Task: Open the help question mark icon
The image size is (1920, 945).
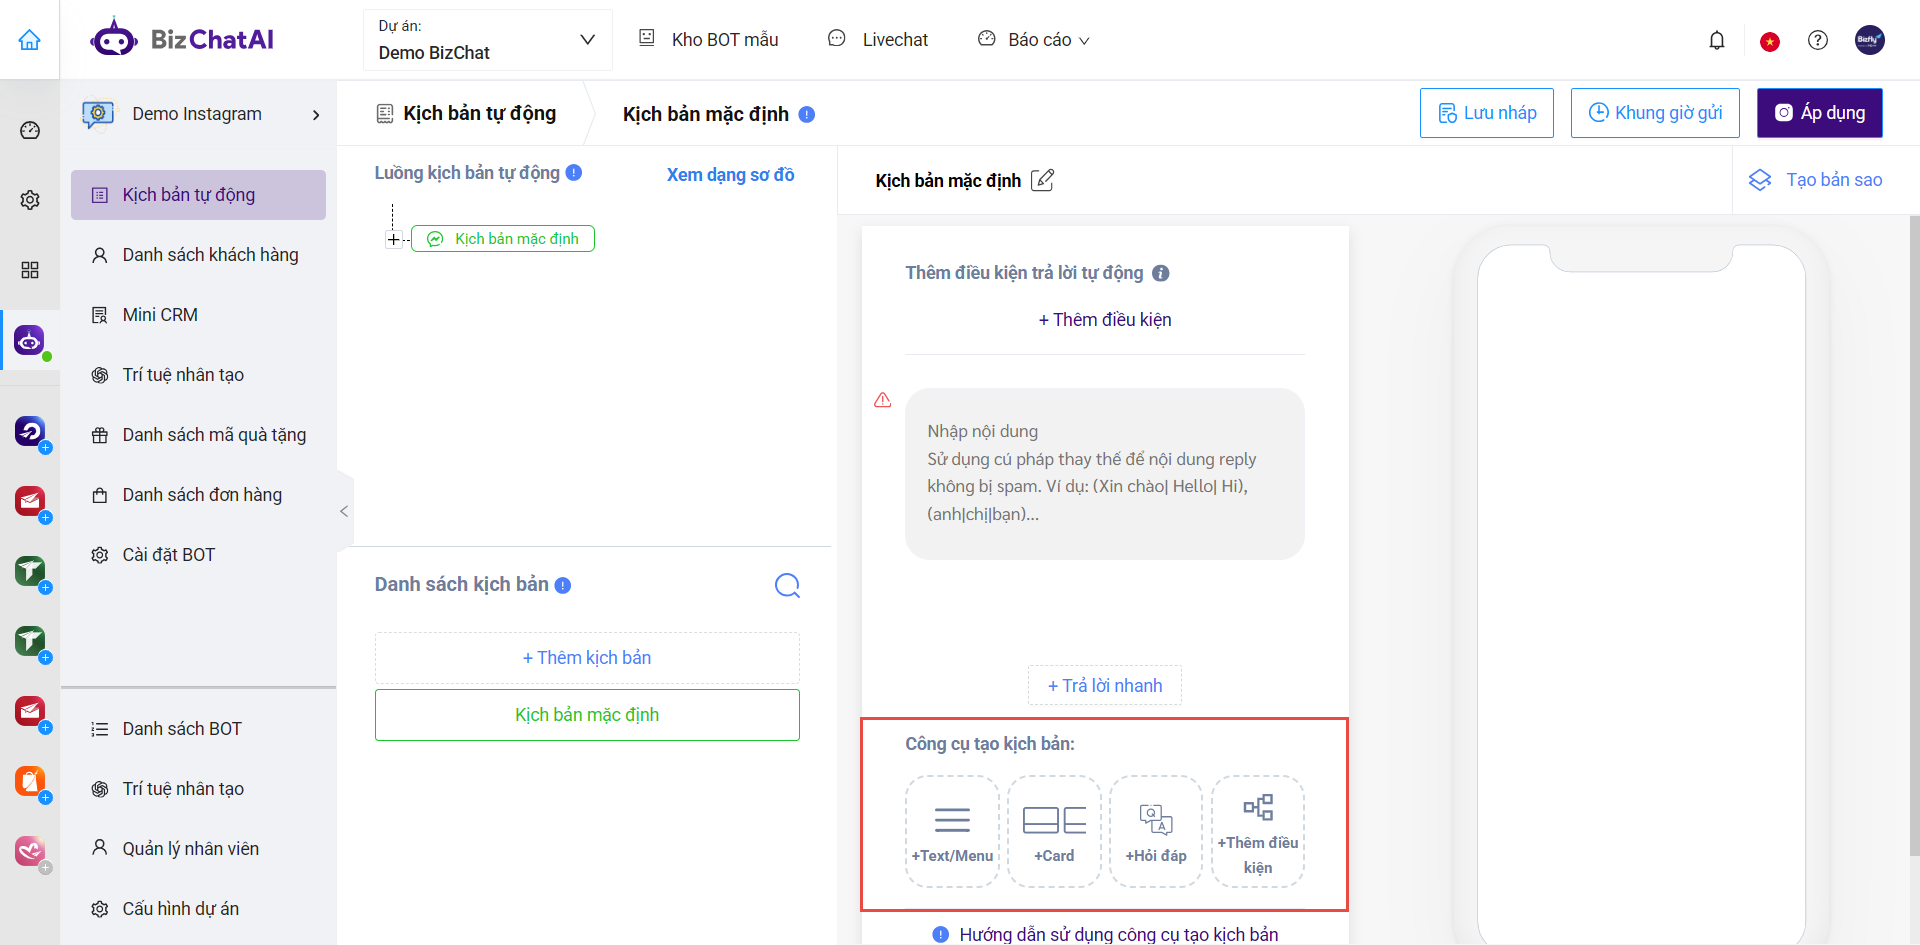Action: [x=1818, y=40]
